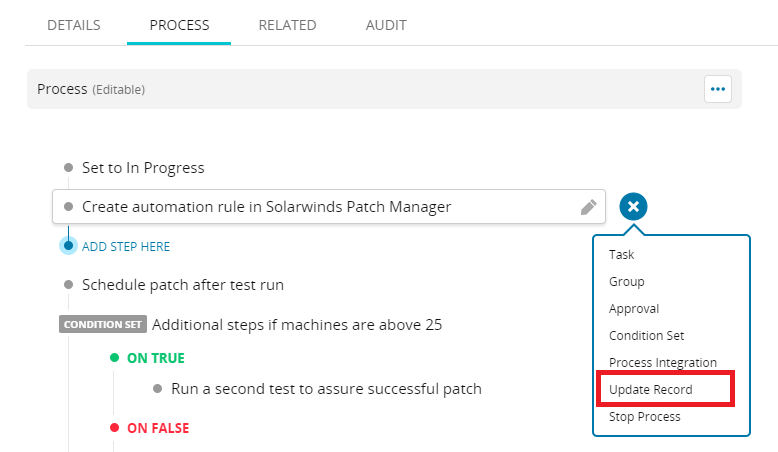Select the Process tab
The height and width of the screenshot is (452, 778).
coord(179,25)
